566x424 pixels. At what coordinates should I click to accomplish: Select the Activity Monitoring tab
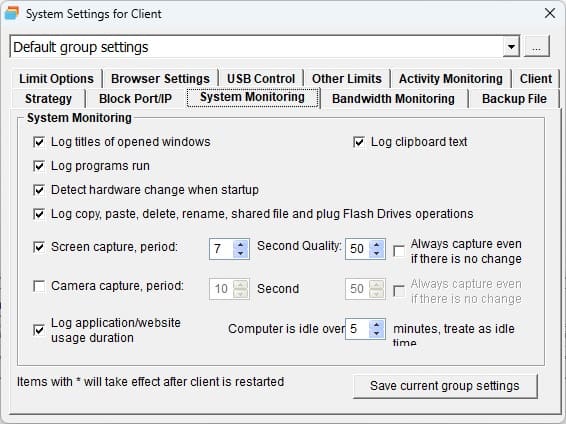coord(450,79)
